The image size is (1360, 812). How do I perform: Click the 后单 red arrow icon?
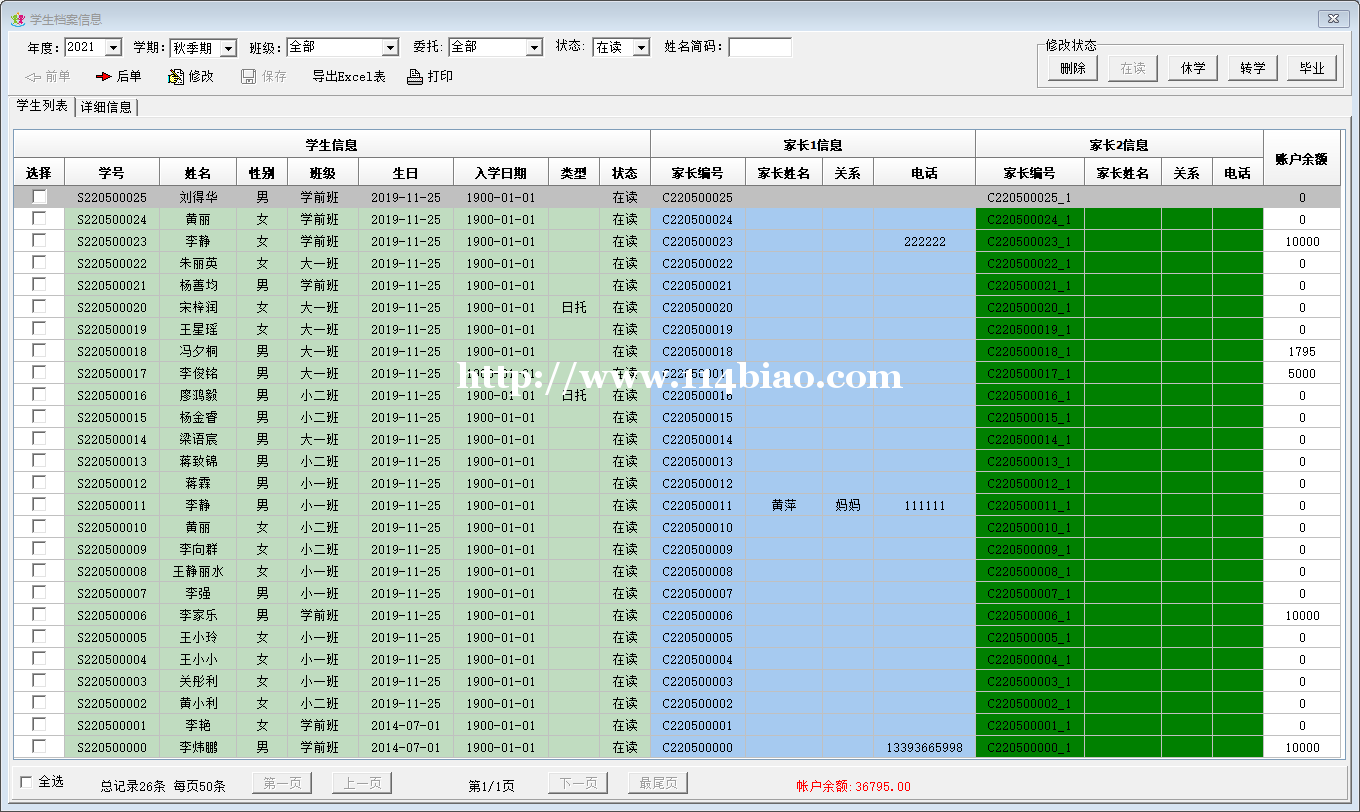coord(103,76)
